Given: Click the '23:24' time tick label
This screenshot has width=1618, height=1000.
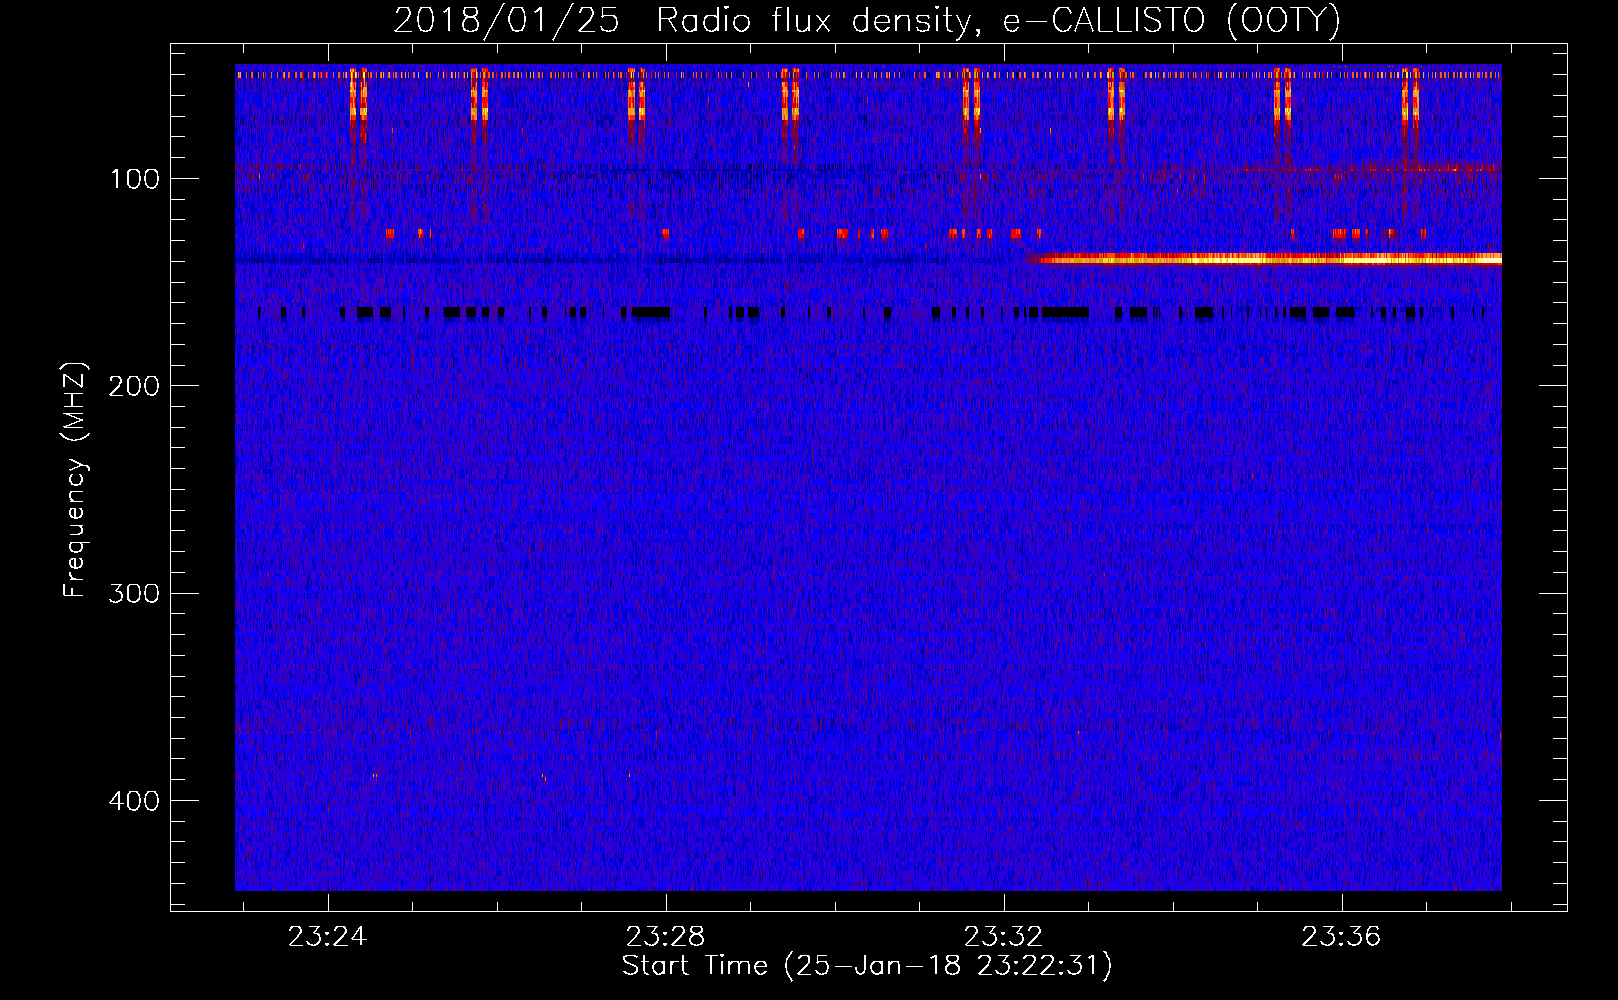Looking at the screenshot, I should [x=328, y=937].
